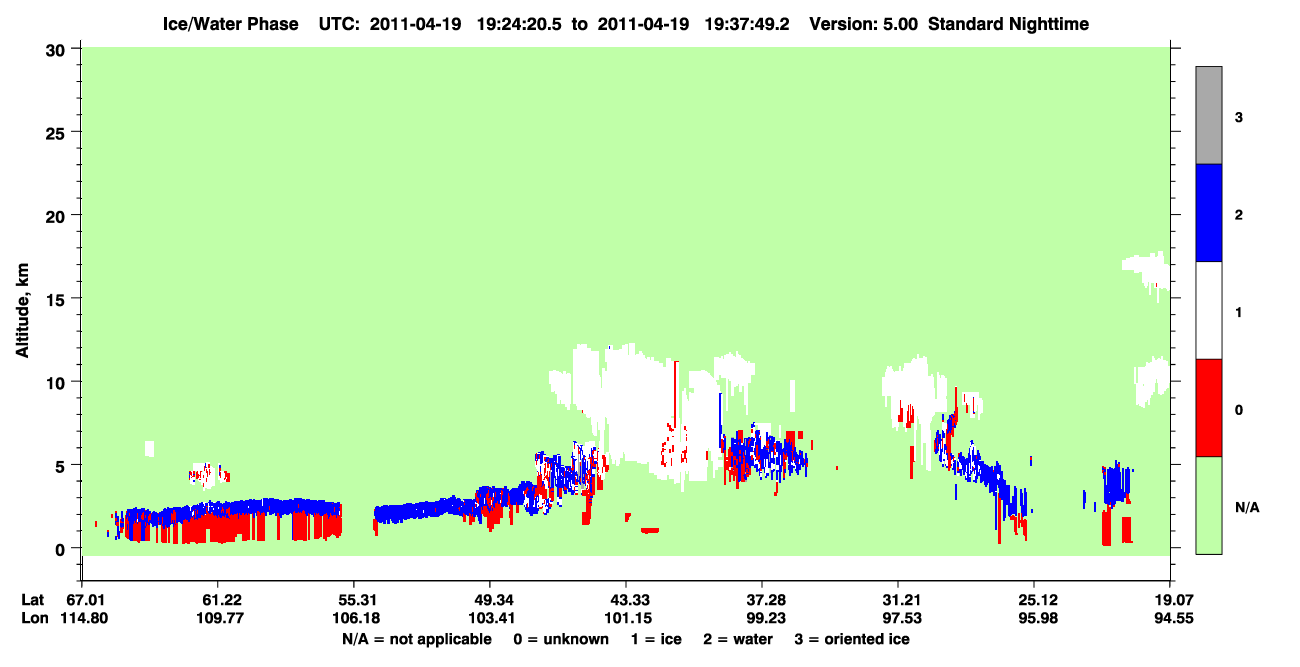
Task: Click the '3 = oriented ice' legend text
Action: [852, 639]
